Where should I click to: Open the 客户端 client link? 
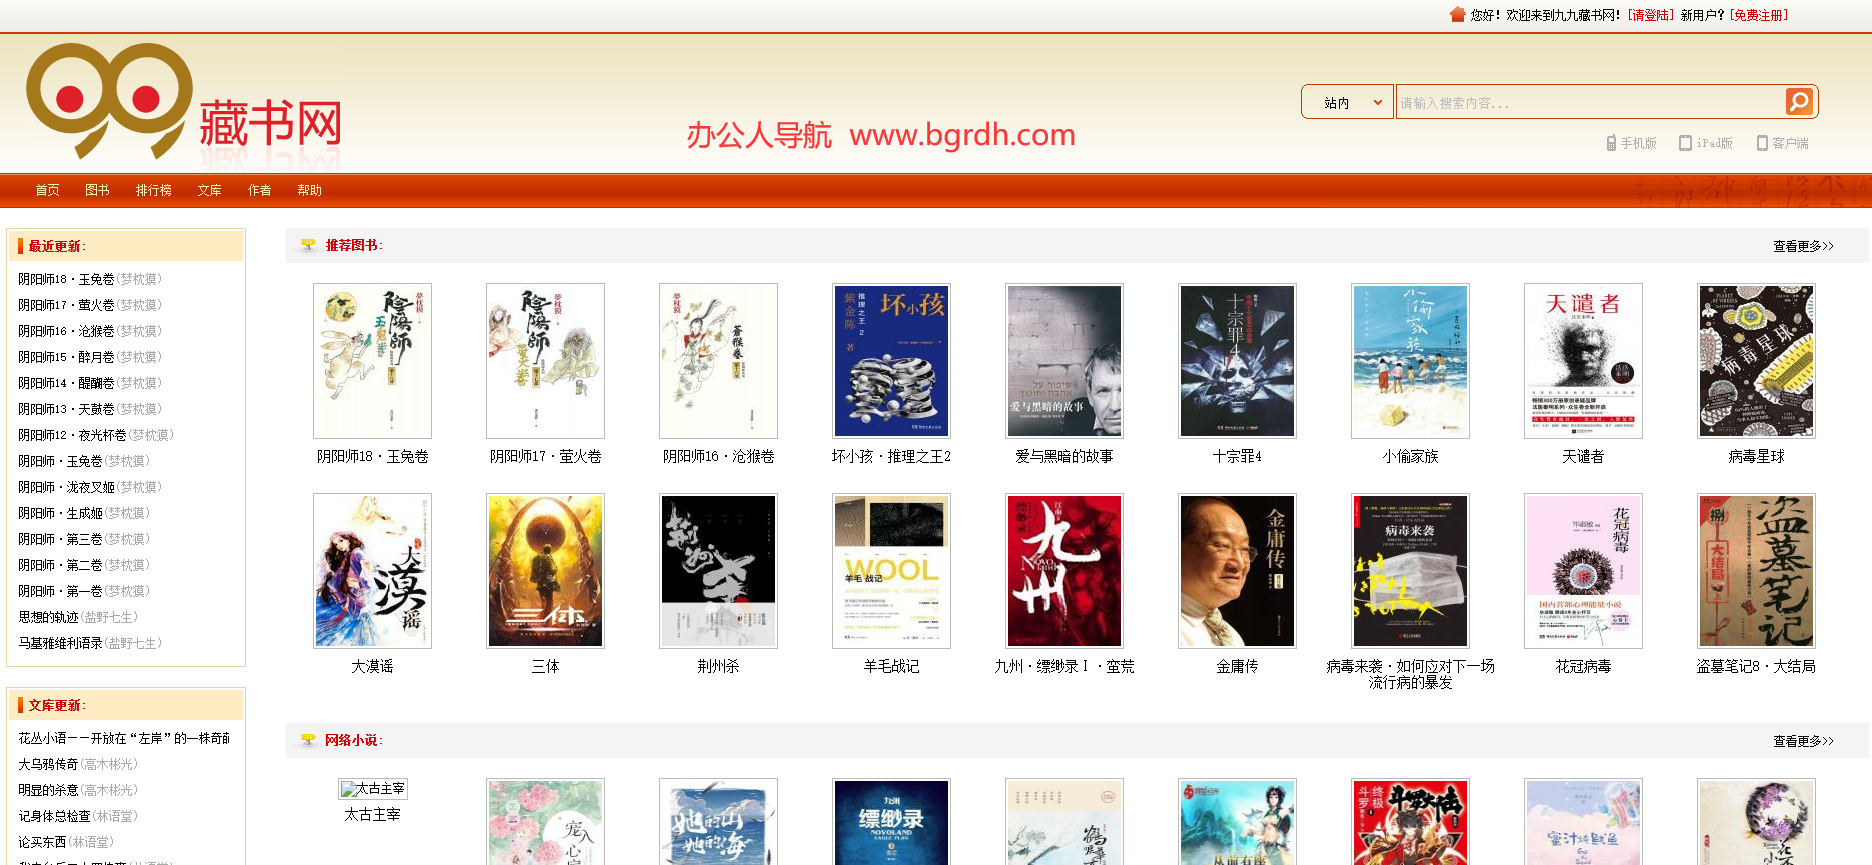[x=1782, y=143]
